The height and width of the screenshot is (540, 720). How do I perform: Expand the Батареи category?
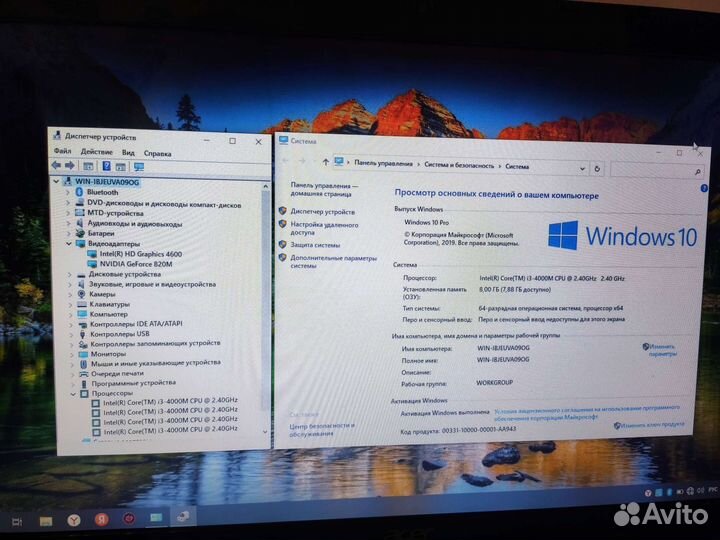[x=68, y=233]
